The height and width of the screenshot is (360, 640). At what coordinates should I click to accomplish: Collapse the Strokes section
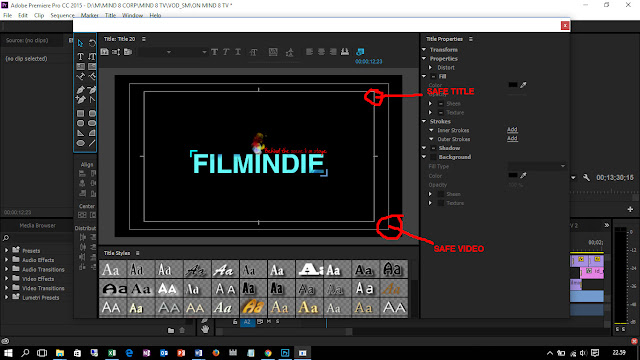[x=424, y=121]
